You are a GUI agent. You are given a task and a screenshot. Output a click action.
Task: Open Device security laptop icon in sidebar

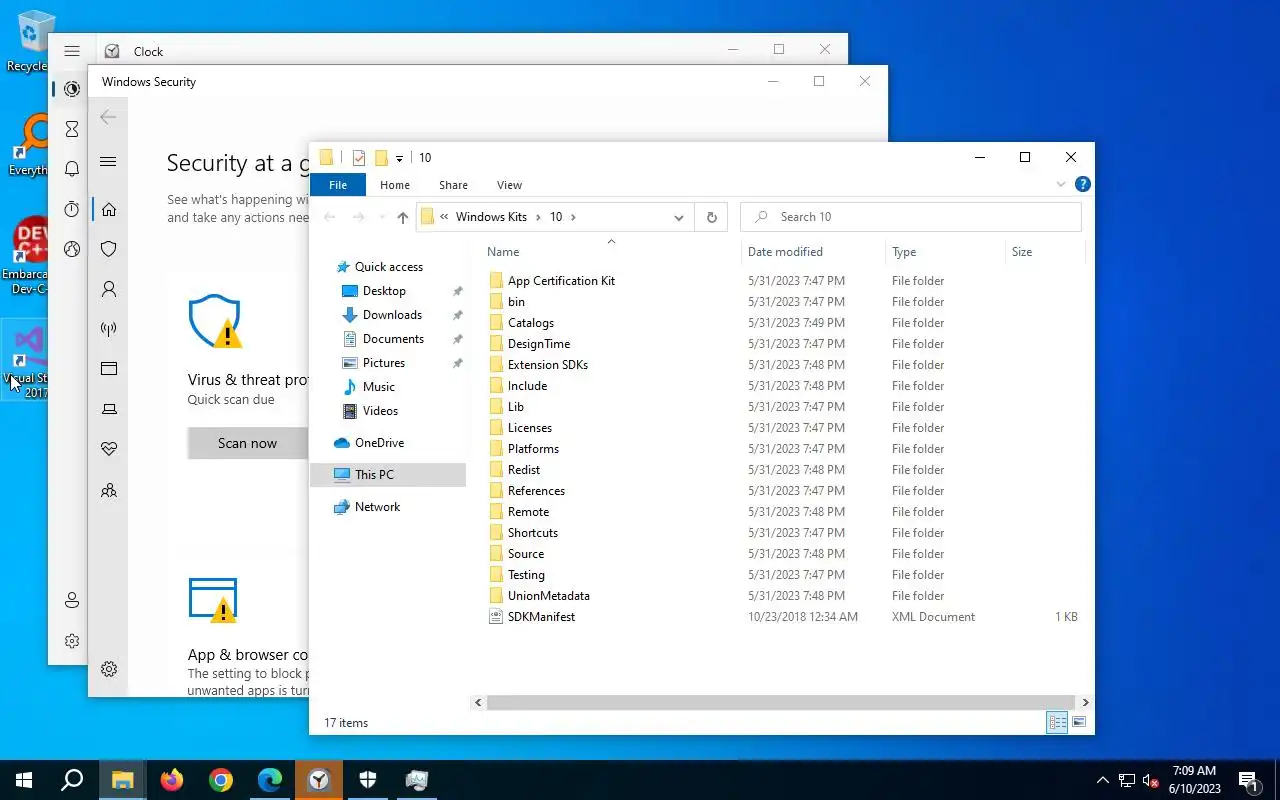point(109,409)
